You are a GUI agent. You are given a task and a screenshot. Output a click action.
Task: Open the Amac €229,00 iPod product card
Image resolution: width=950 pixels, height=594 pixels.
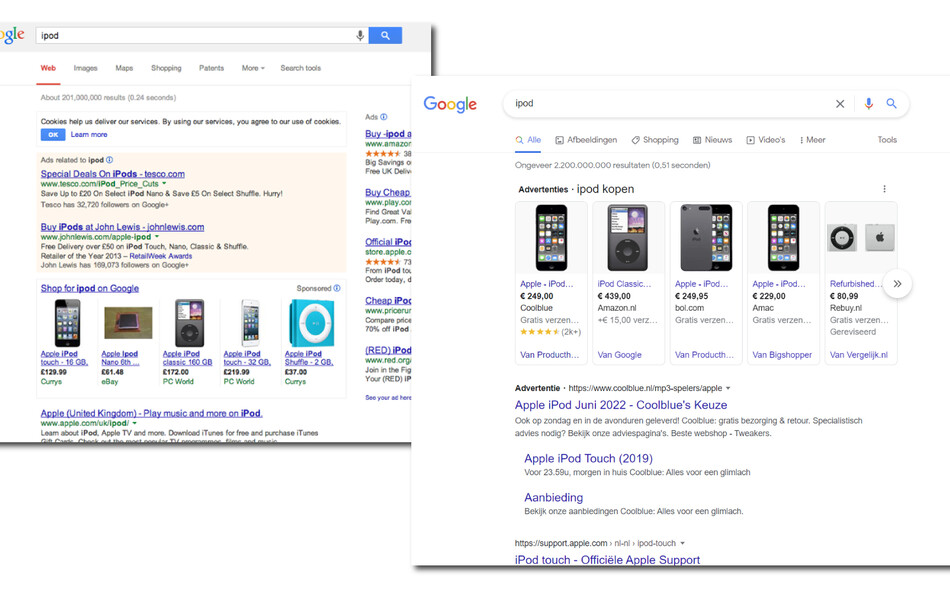(783, 283)
